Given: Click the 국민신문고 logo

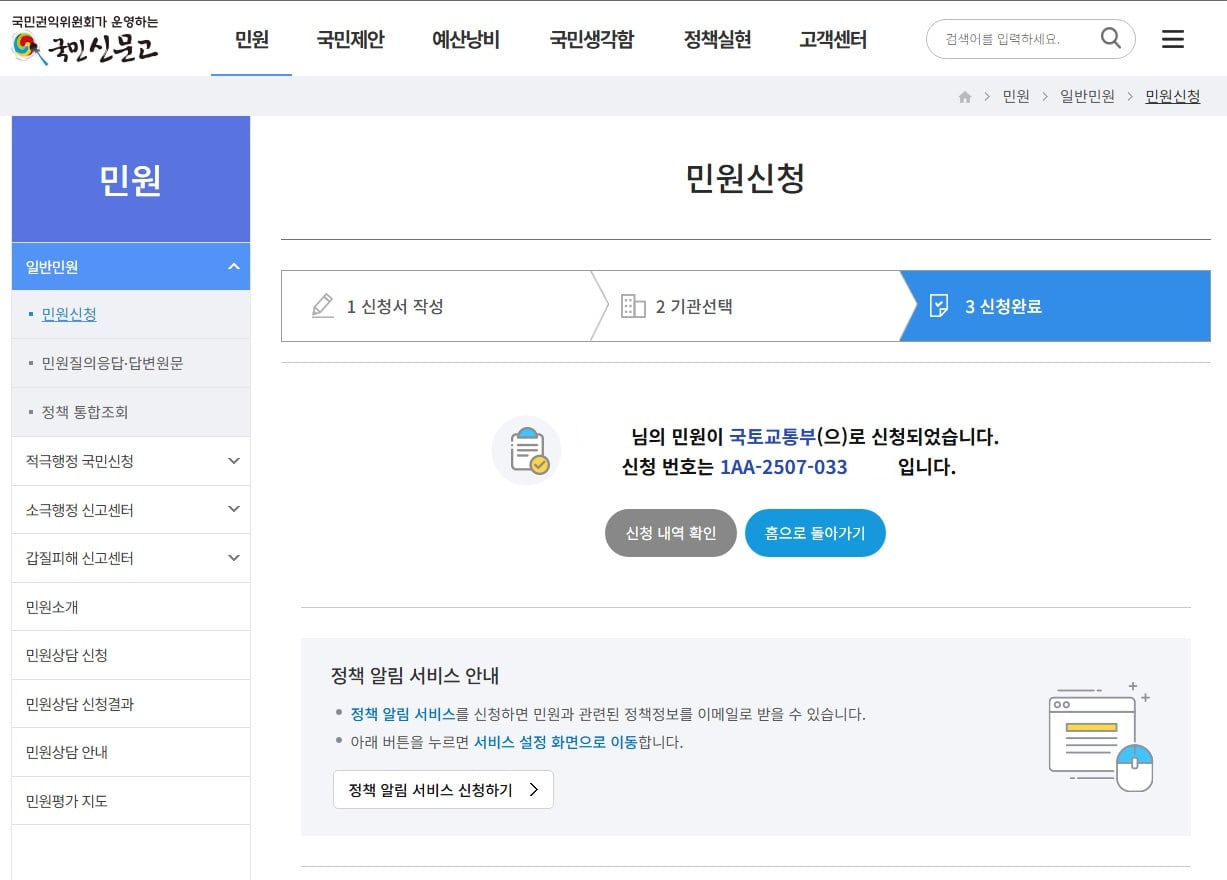Looking at the screenshot, I should point(84,40).
